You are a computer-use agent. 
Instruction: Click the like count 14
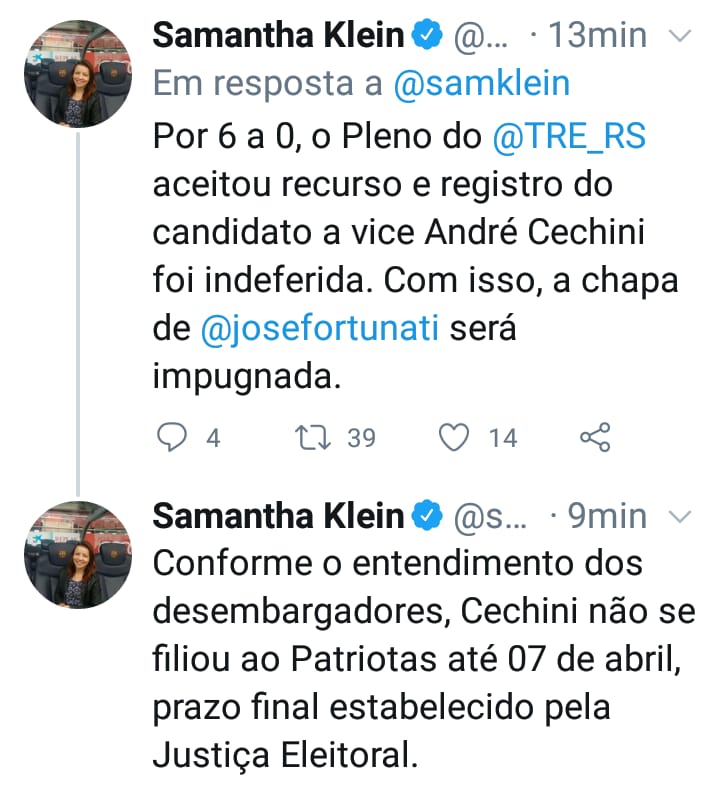pos(503,437)
